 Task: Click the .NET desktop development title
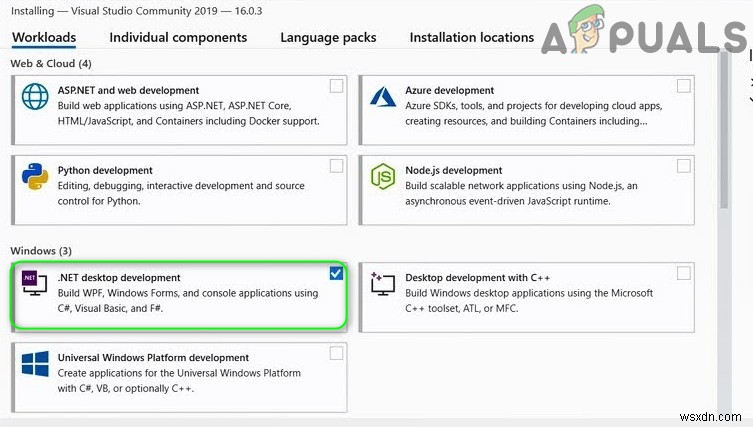coord(119,277)
